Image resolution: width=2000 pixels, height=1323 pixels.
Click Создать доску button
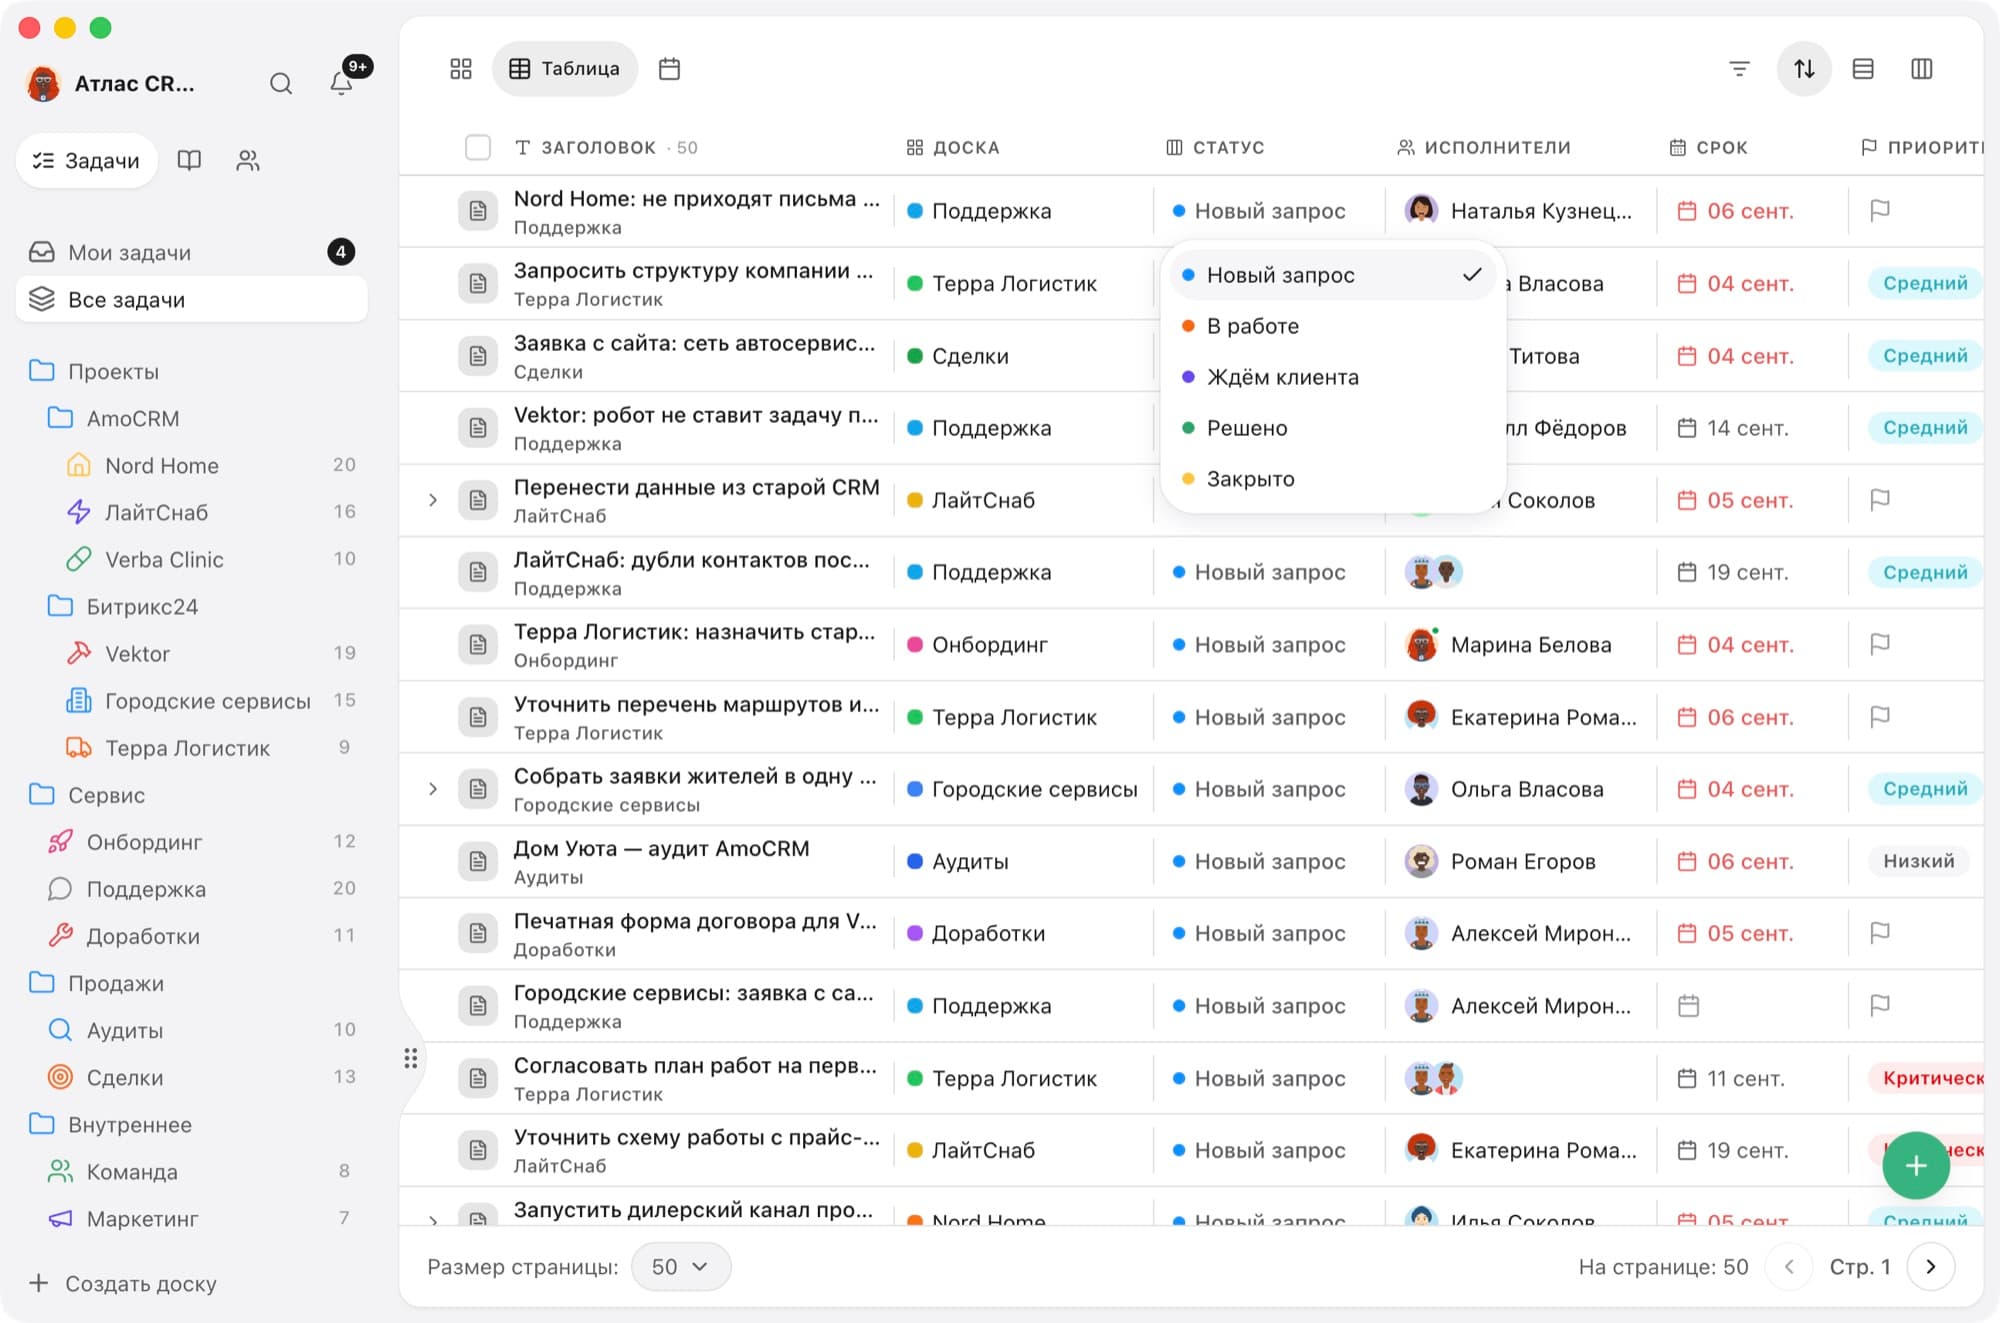(x=123, y=1283)
